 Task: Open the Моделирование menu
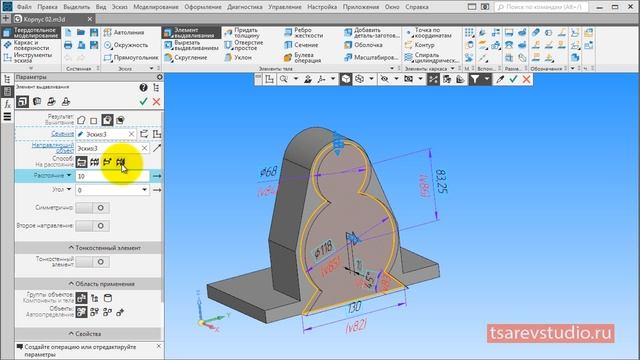pyautogui.click(x=156, y=7)
